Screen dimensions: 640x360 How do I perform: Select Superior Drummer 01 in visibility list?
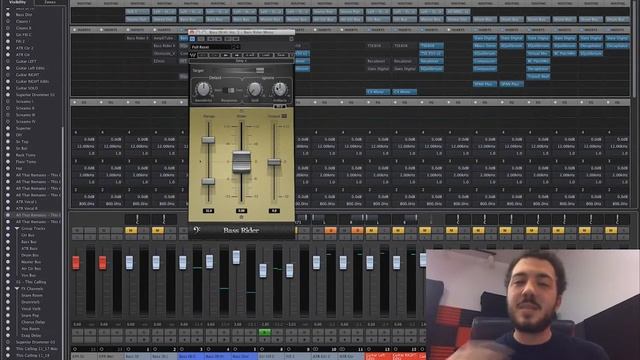(x=35, y=95)
